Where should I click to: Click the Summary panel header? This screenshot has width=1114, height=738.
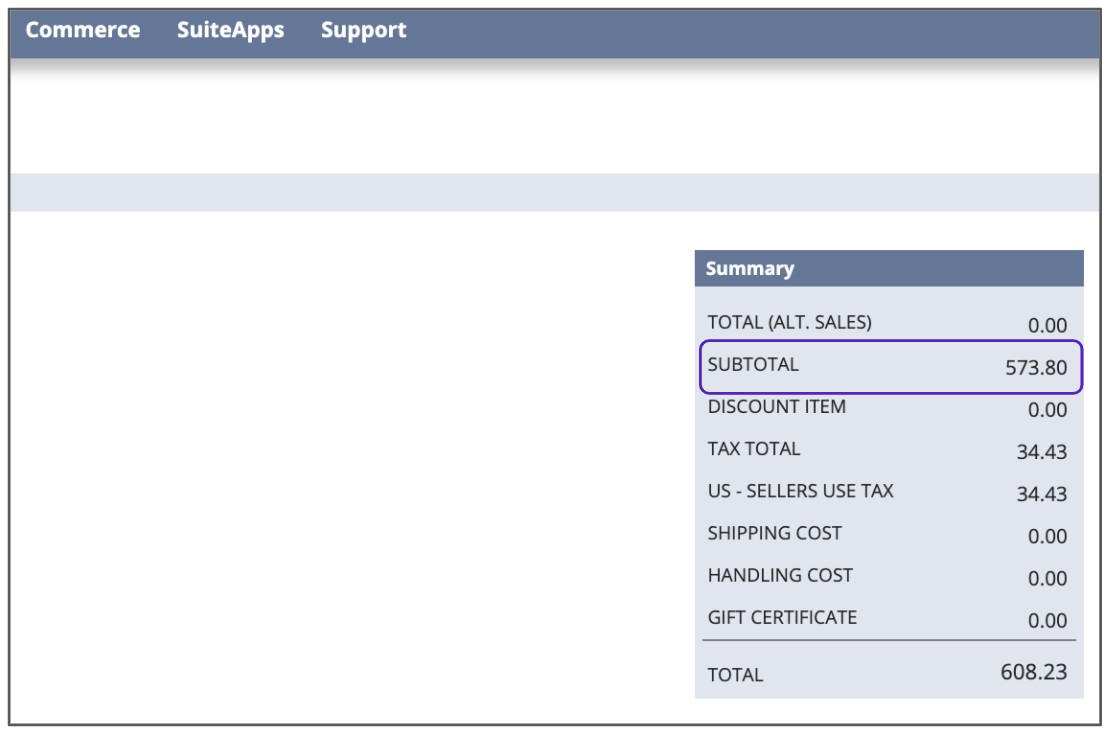click(750, 268)
